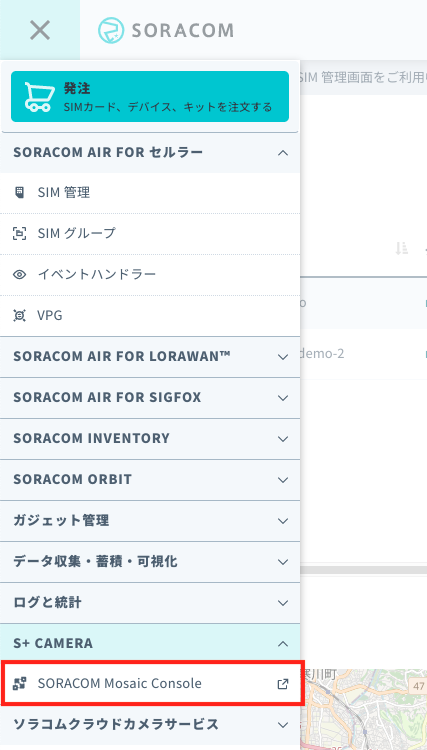This screenshot has height=750, width=427.
Task: Click external link icon for Mosaic Console
Action: (283, 684)
